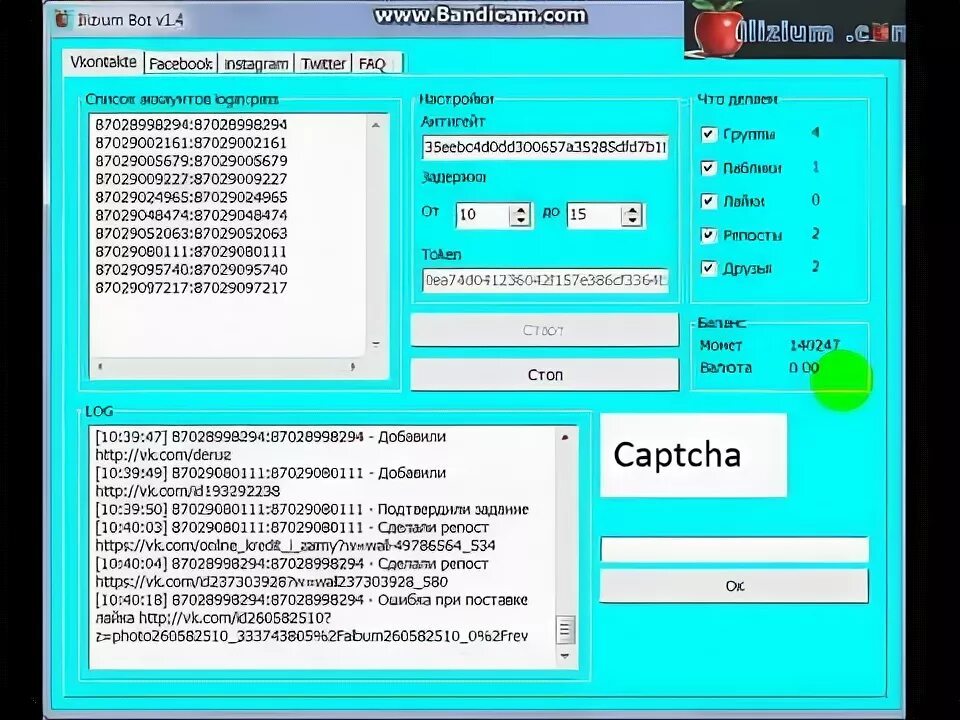The width and height of the screenshot is (960, 720).
Task: Switch to the Vkontakte tab
Action: 103,62
